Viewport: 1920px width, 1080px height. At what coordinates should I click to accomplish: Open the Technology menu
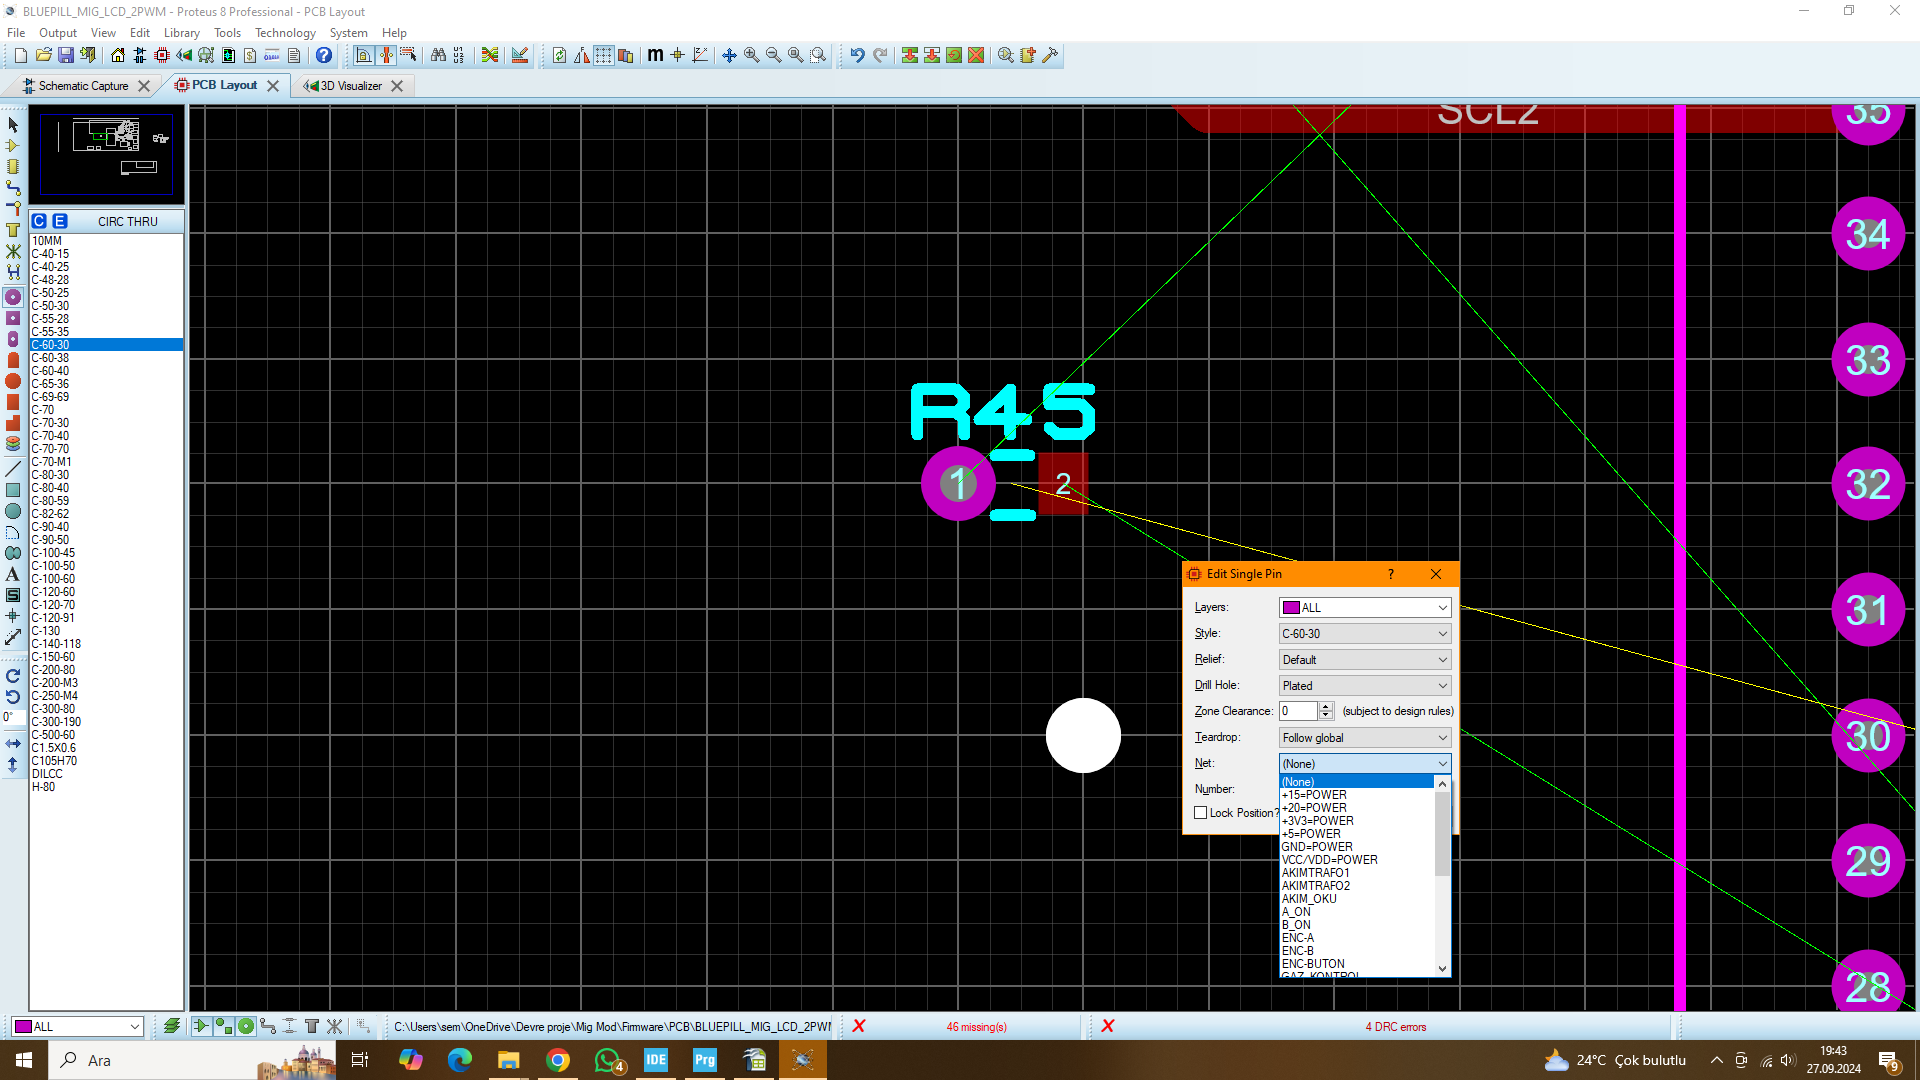tap(285, 32)
